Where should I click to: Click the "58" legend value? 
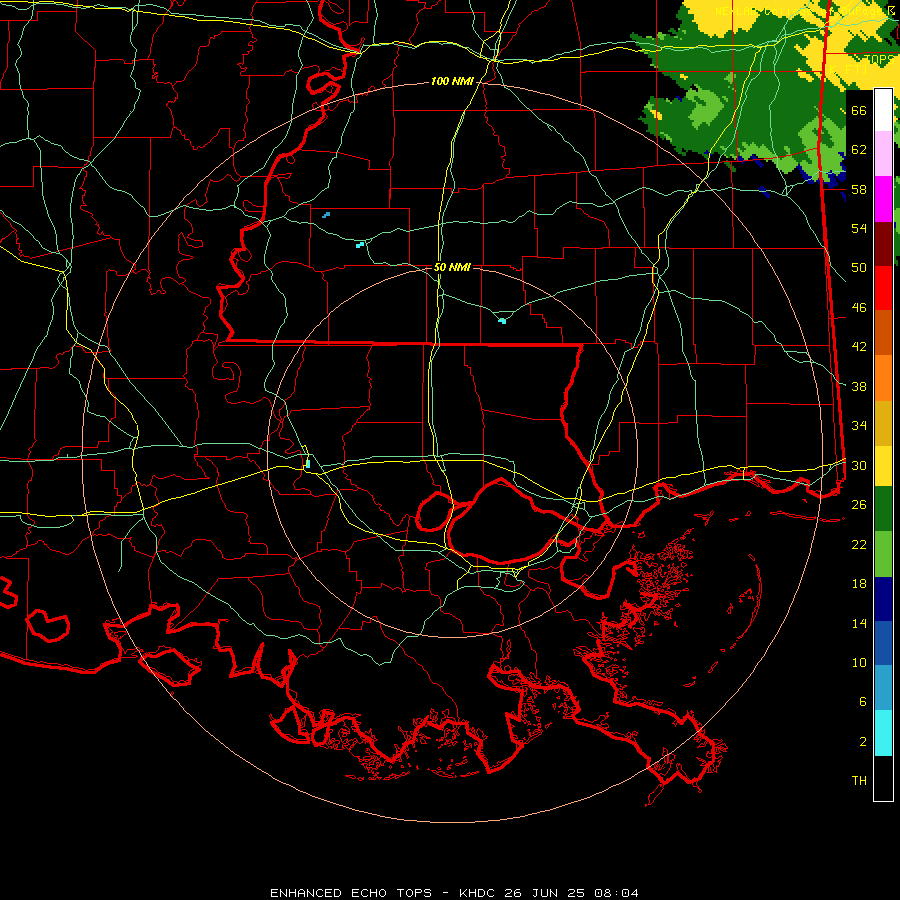pos(859,189)
